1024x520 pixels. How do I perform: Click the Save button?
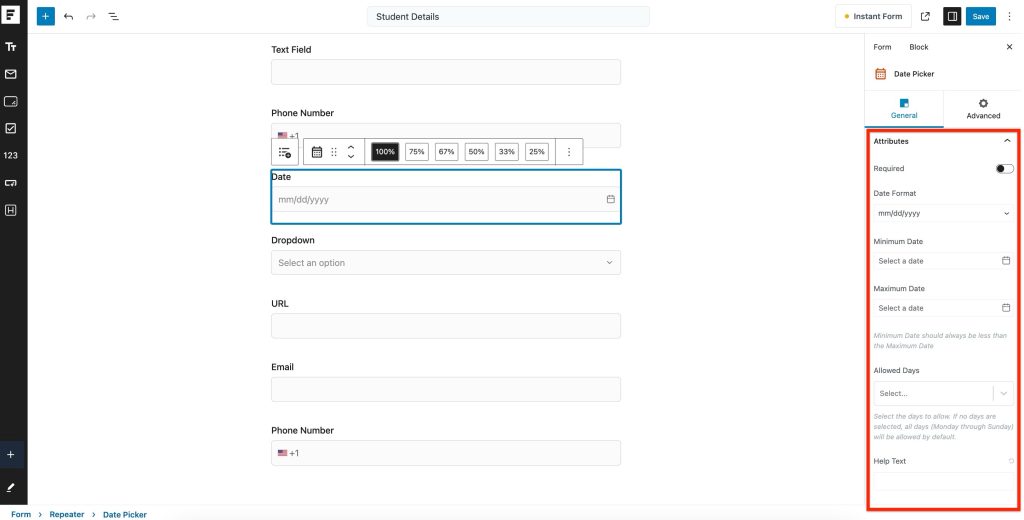click(x=981, y=17)
